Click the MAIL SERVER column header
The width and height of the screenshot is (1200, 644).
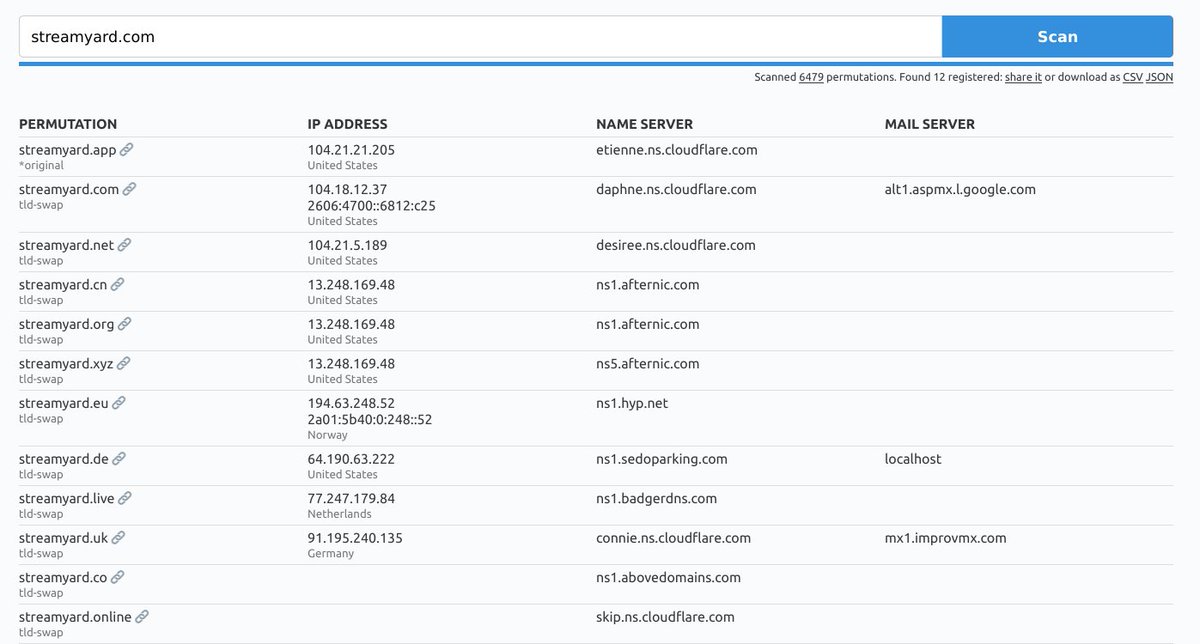(x=930, y=124)
